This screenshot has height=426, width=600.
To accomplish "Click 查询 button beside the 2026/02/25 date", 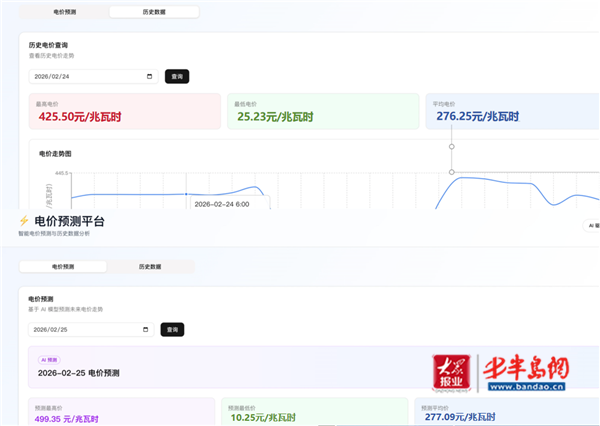I will (172, 329).
